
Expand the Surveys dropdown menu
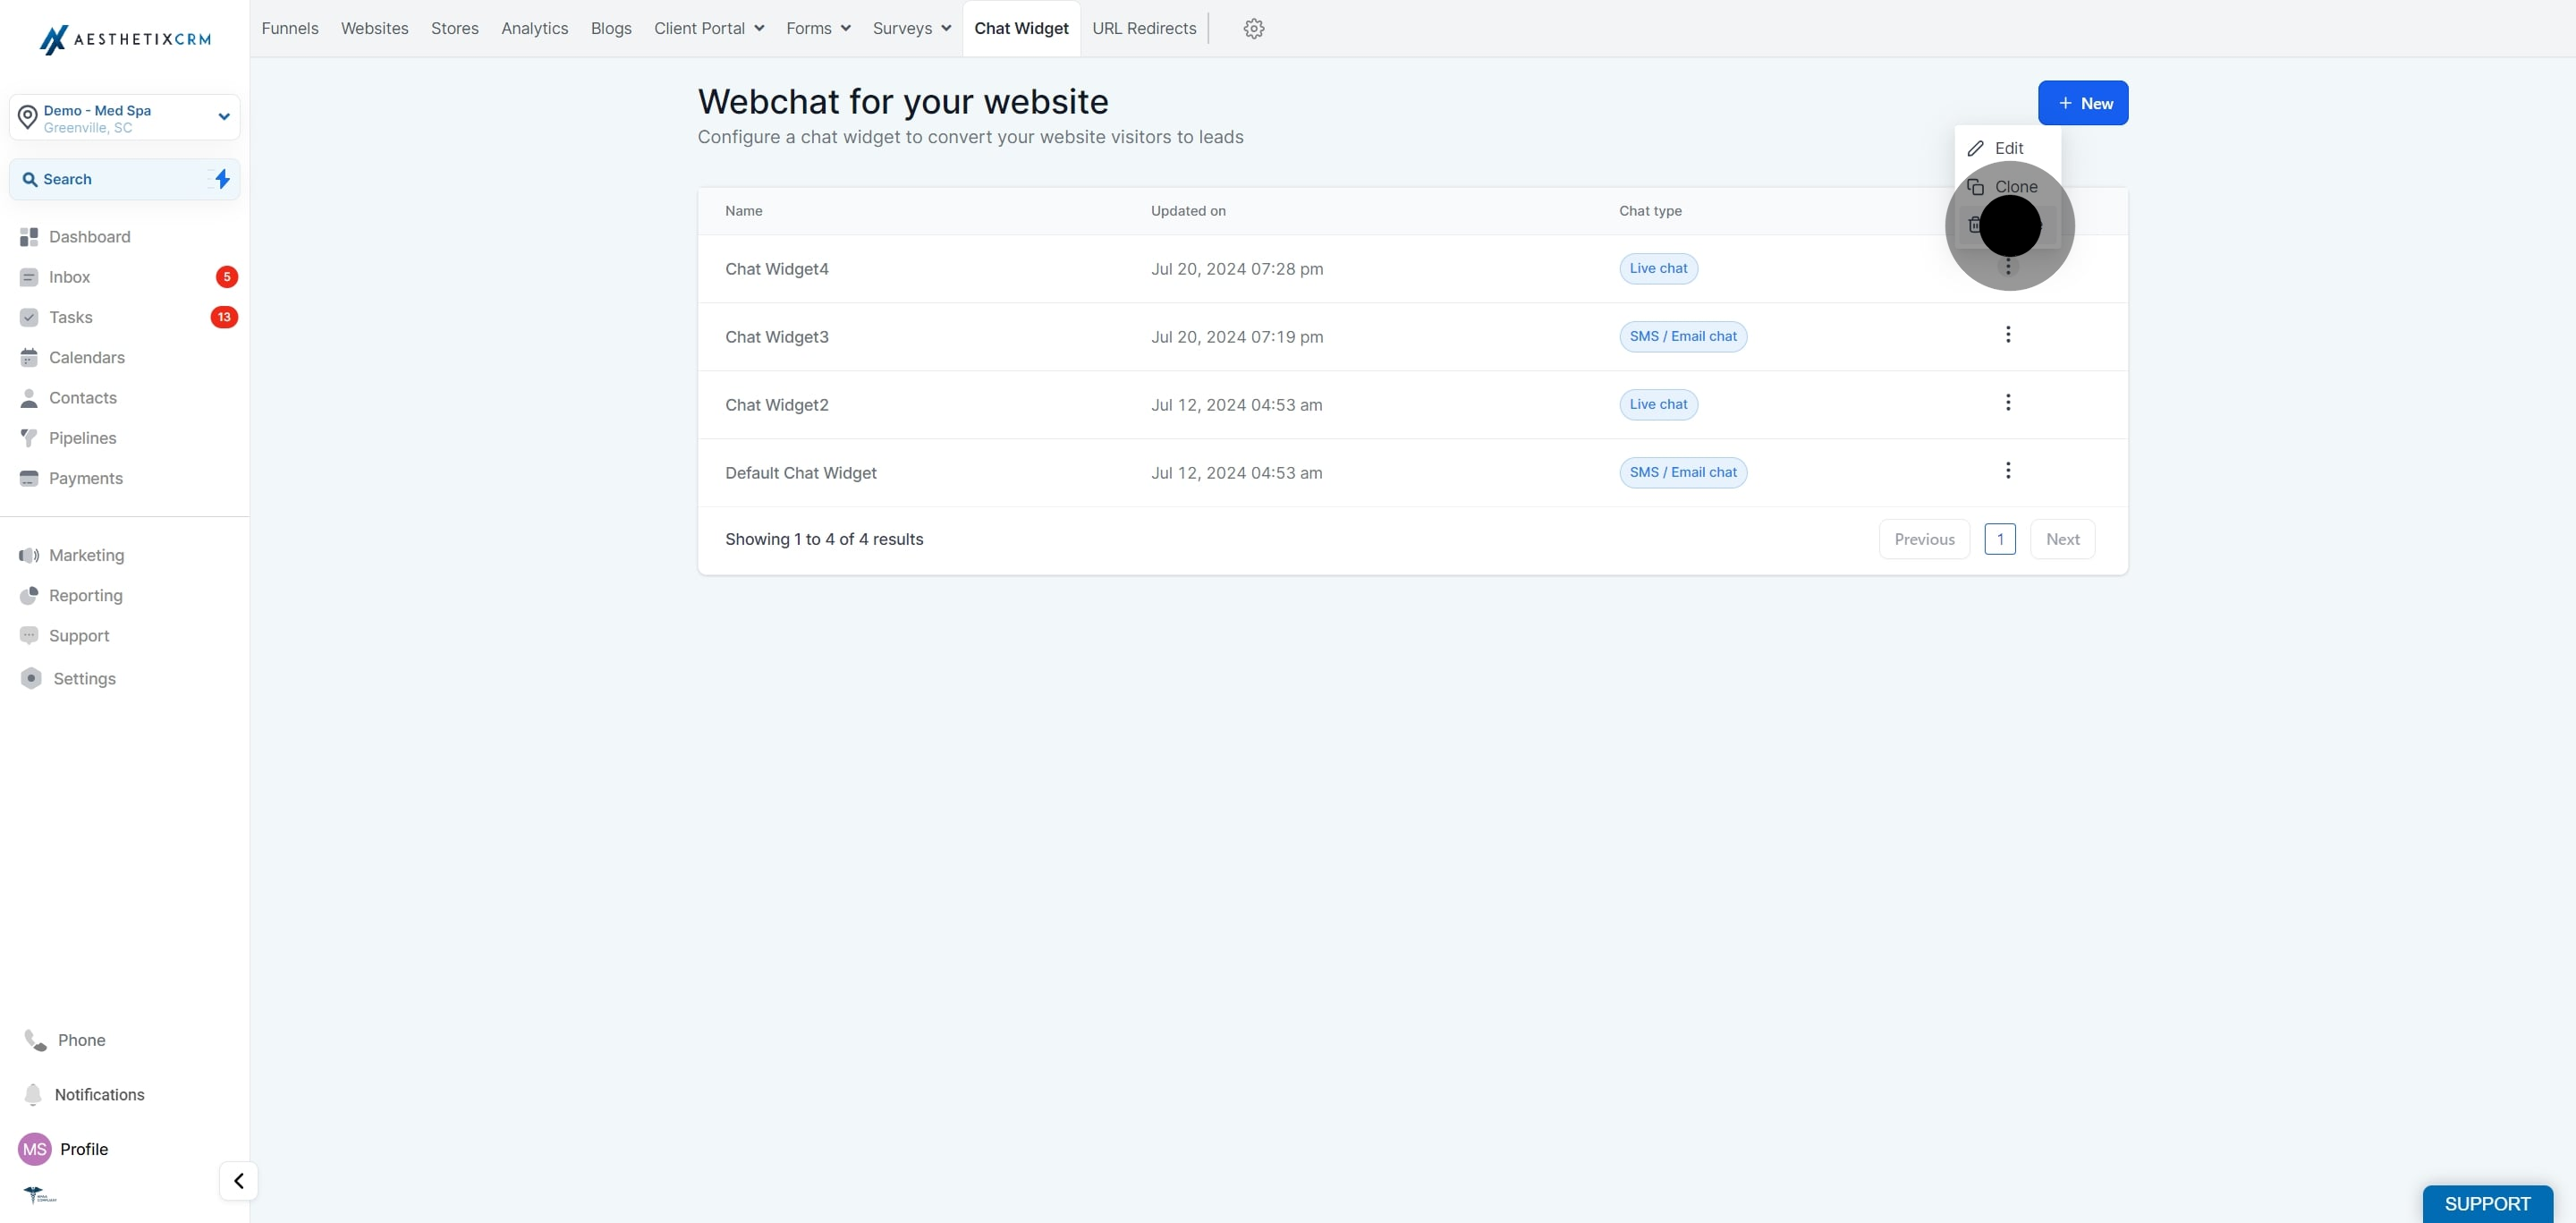click(x=912, y=28)
